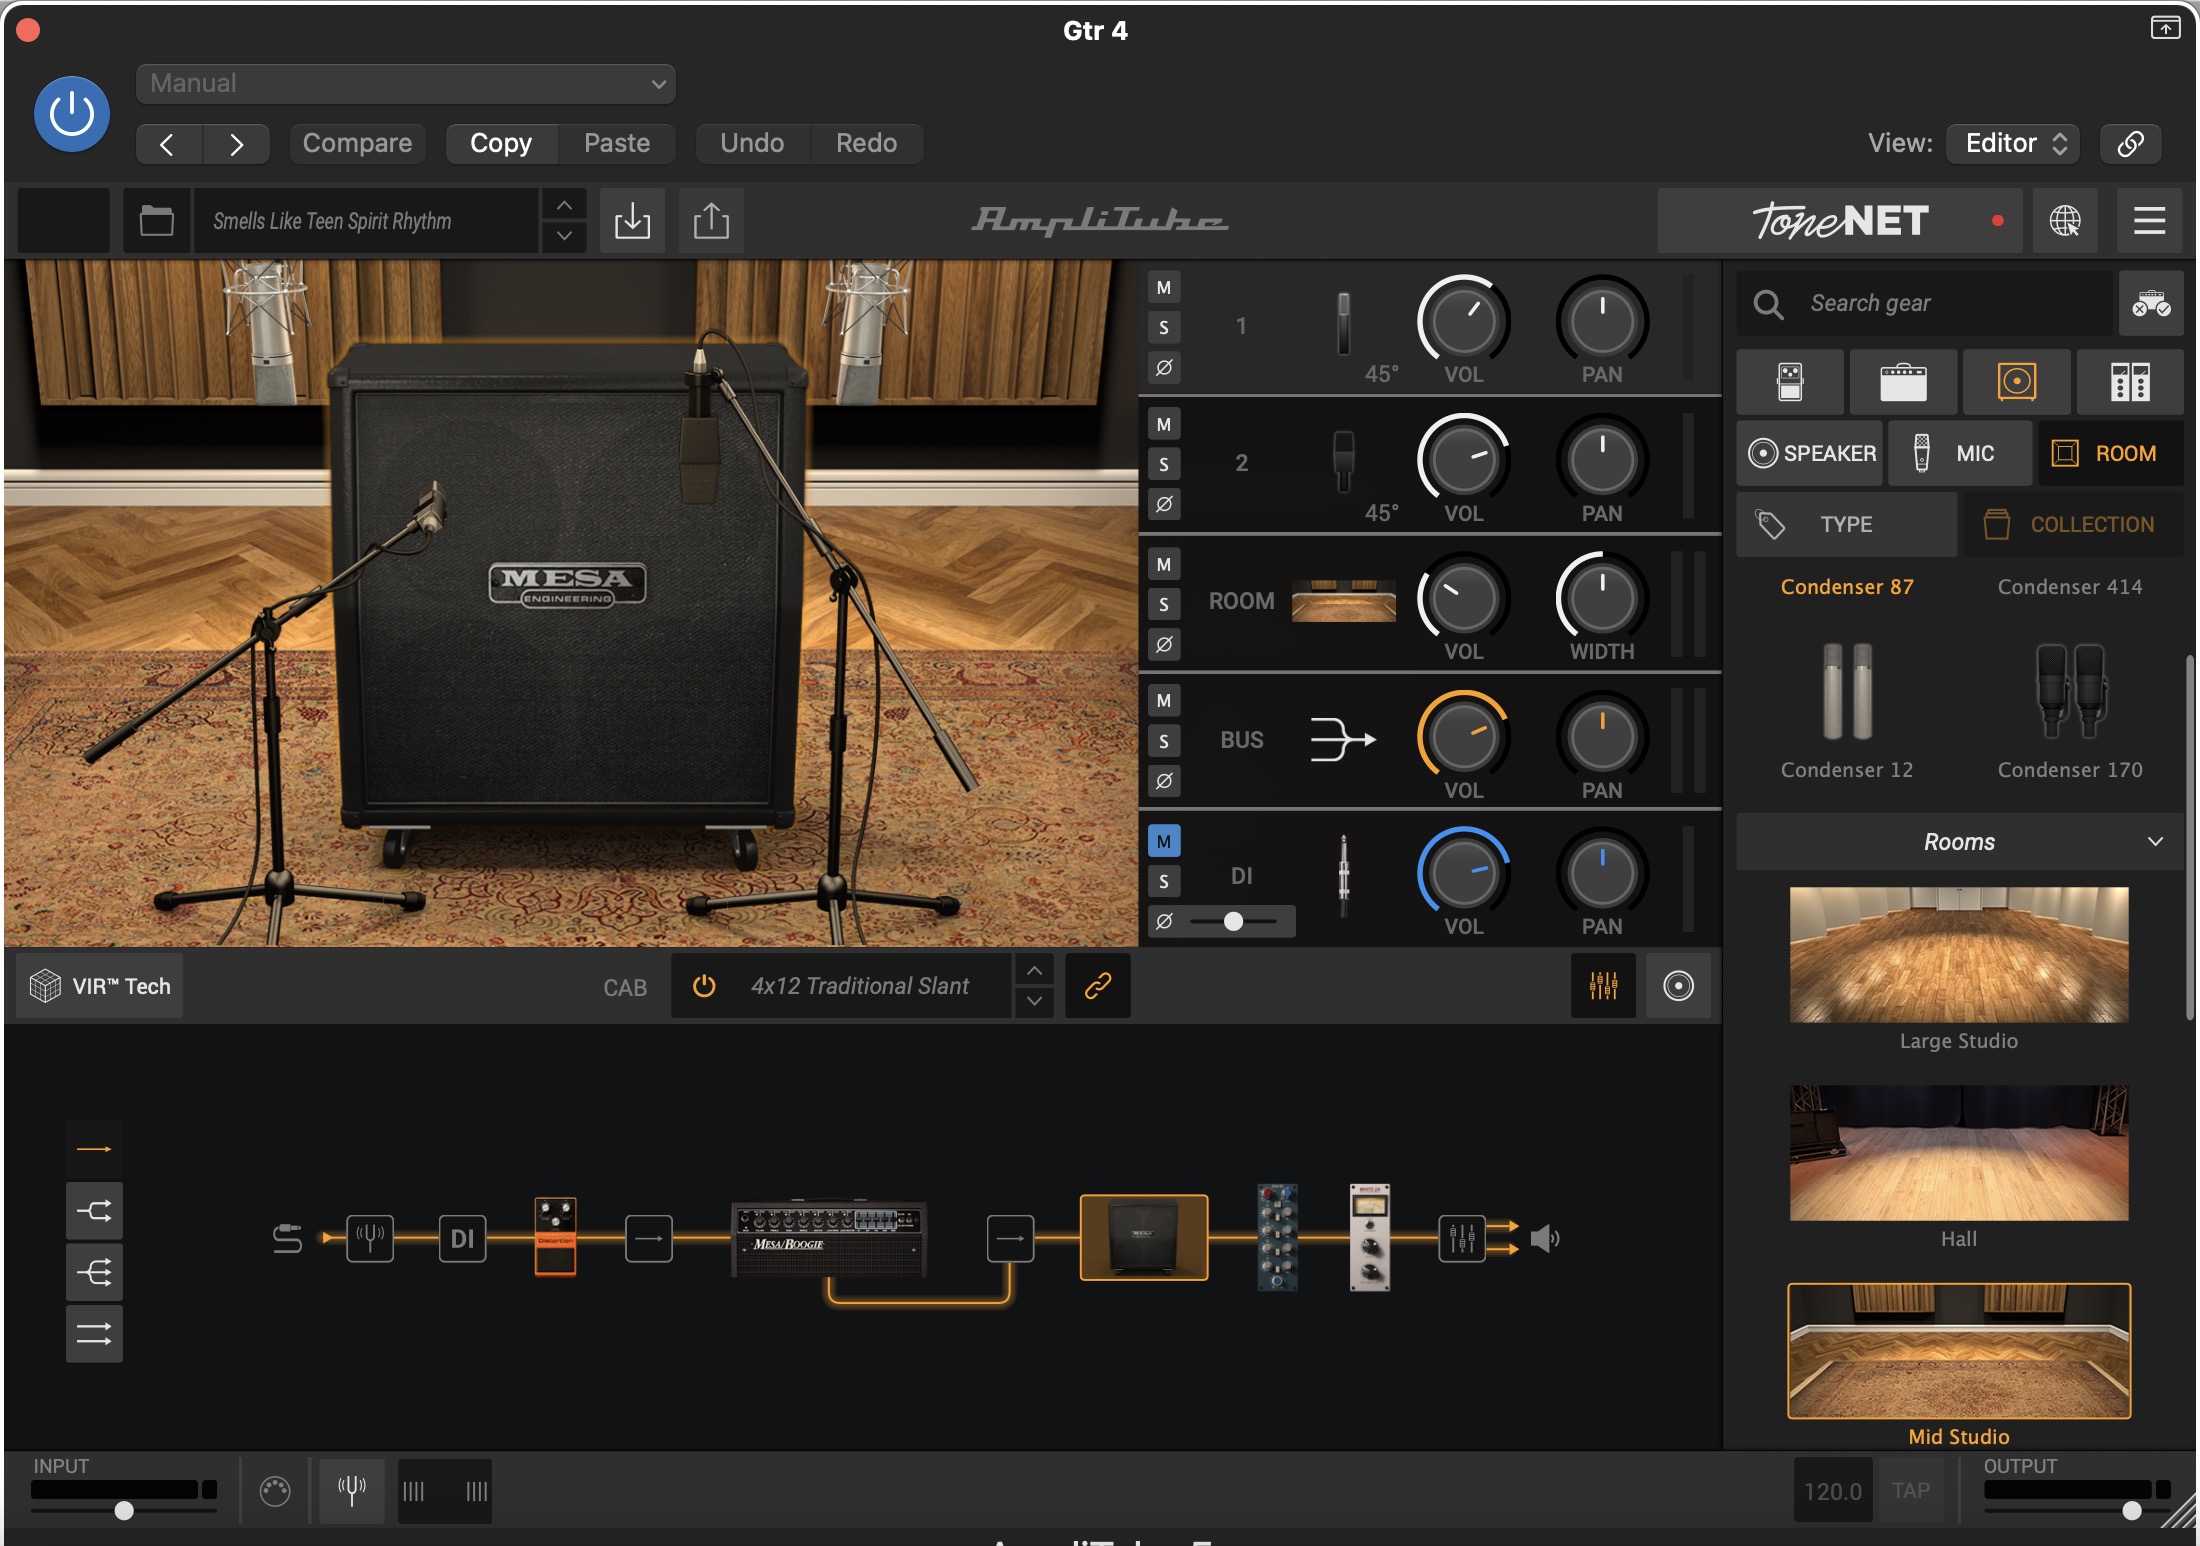Select the cabinet gear category icon
Viewport: 2200px width, 1546px height.
(x=2017, y=382)
